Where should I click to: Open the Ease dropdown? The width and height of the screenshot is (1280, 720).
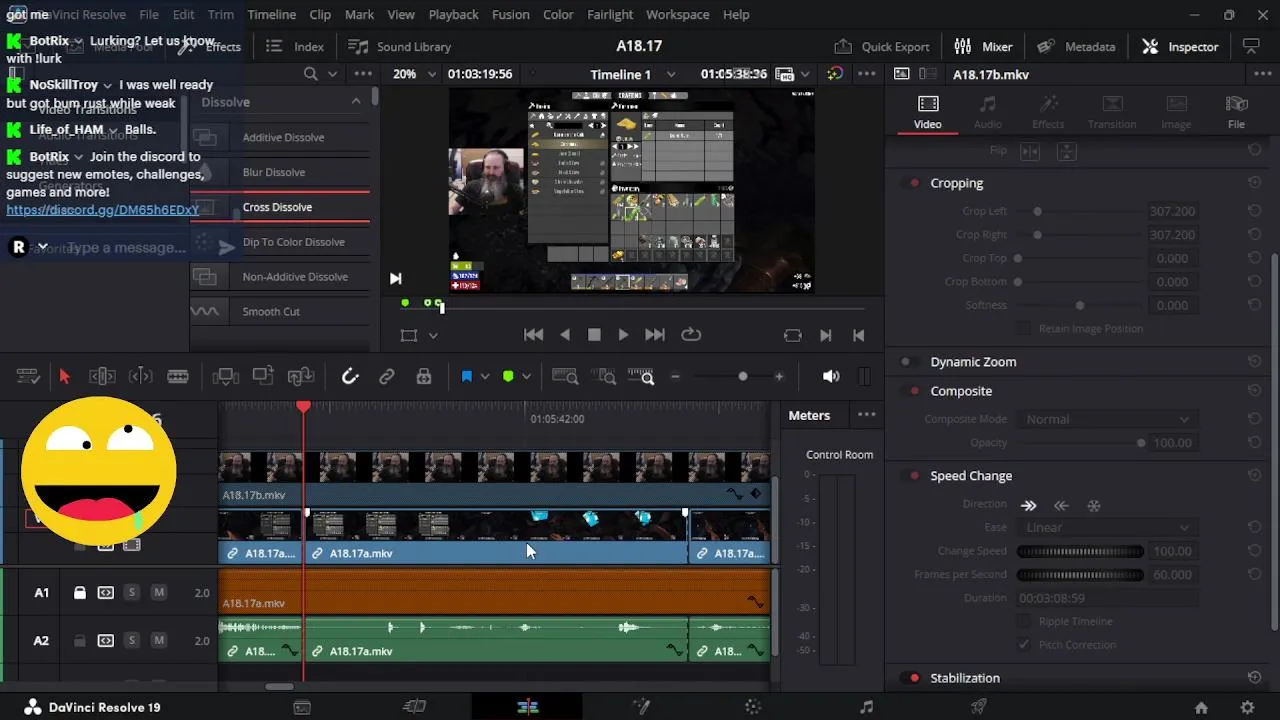coord(1107,527)
